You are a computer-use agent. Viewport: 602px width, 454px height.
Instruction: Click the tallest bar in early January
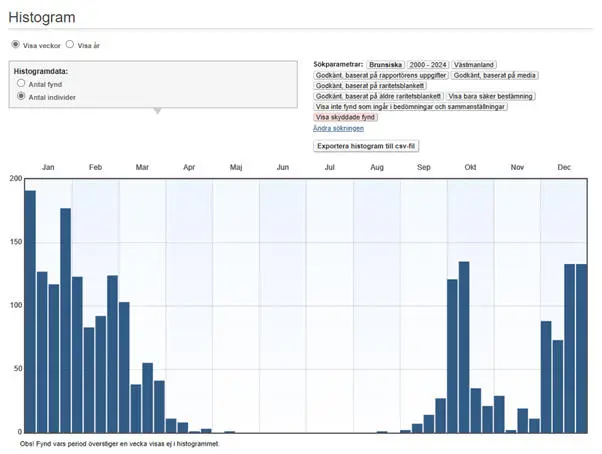tap(30, 311)
